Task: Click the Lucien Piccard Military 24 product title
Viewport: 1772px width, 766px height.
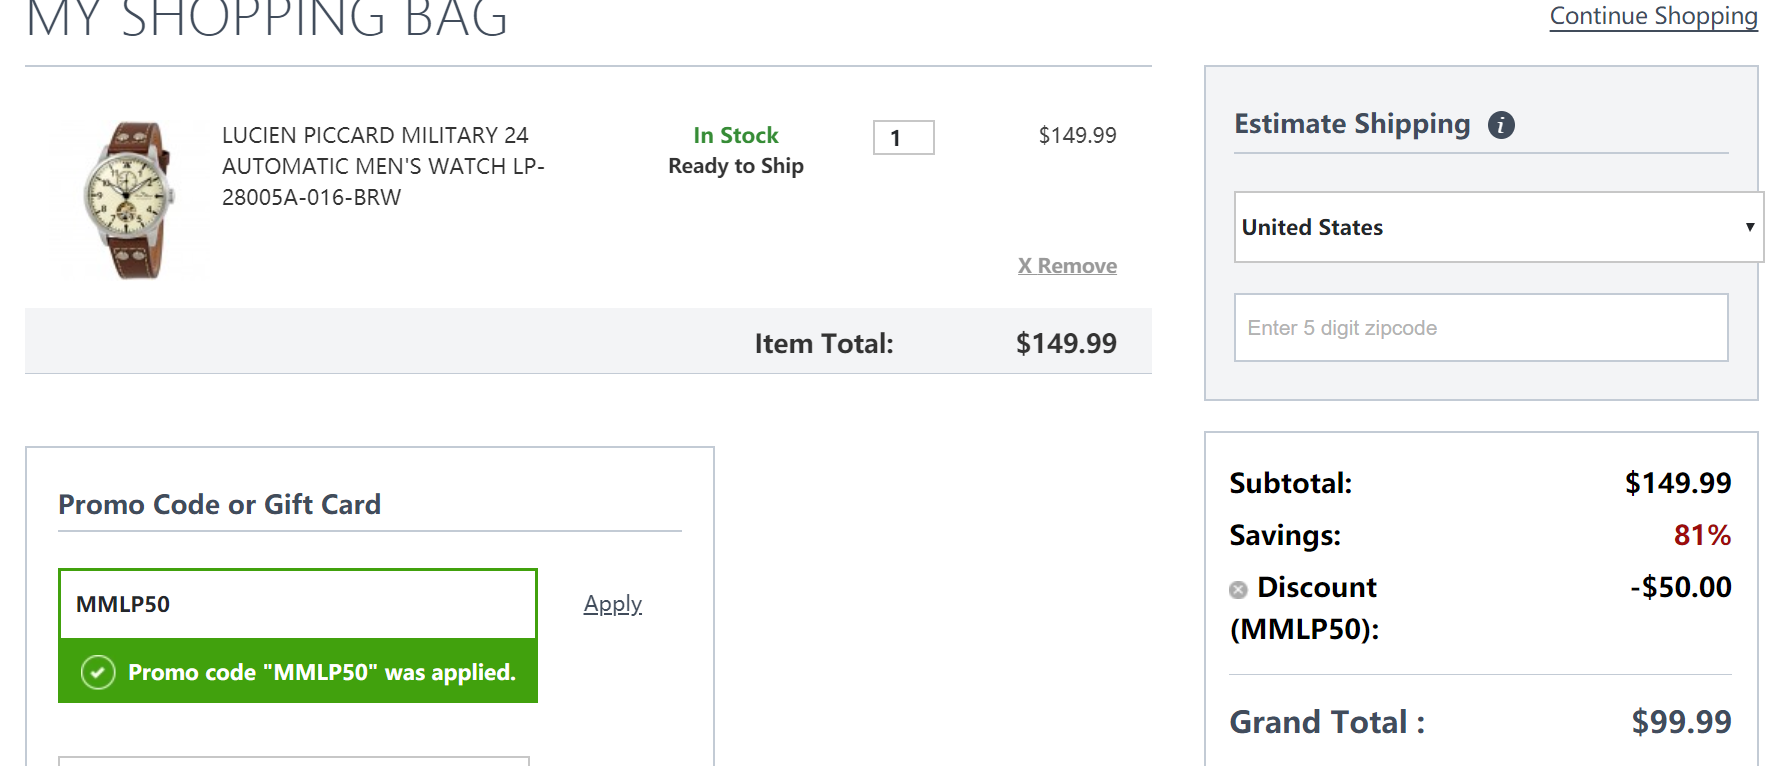Action: [383, 166]
